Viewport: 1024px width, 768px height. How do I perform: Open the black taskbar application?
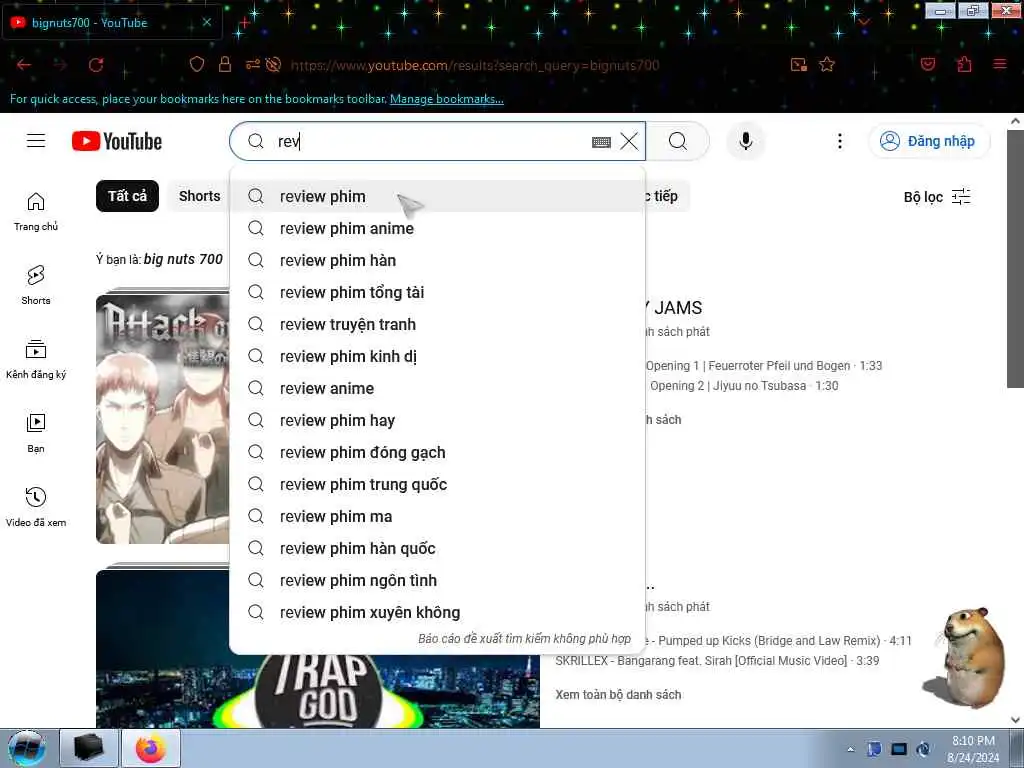[x=89, y=748]
